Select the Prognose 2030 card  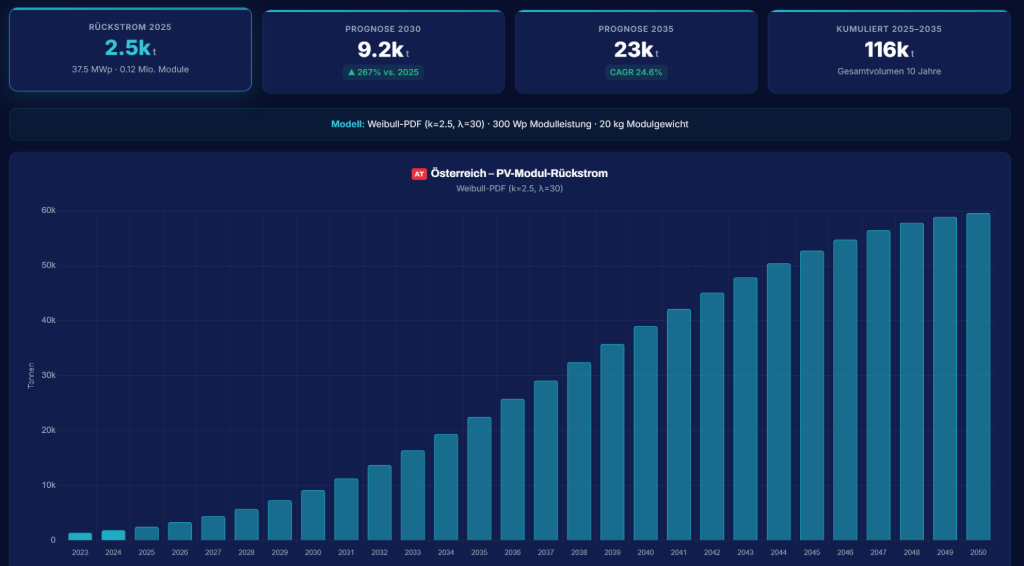[383, 52]
